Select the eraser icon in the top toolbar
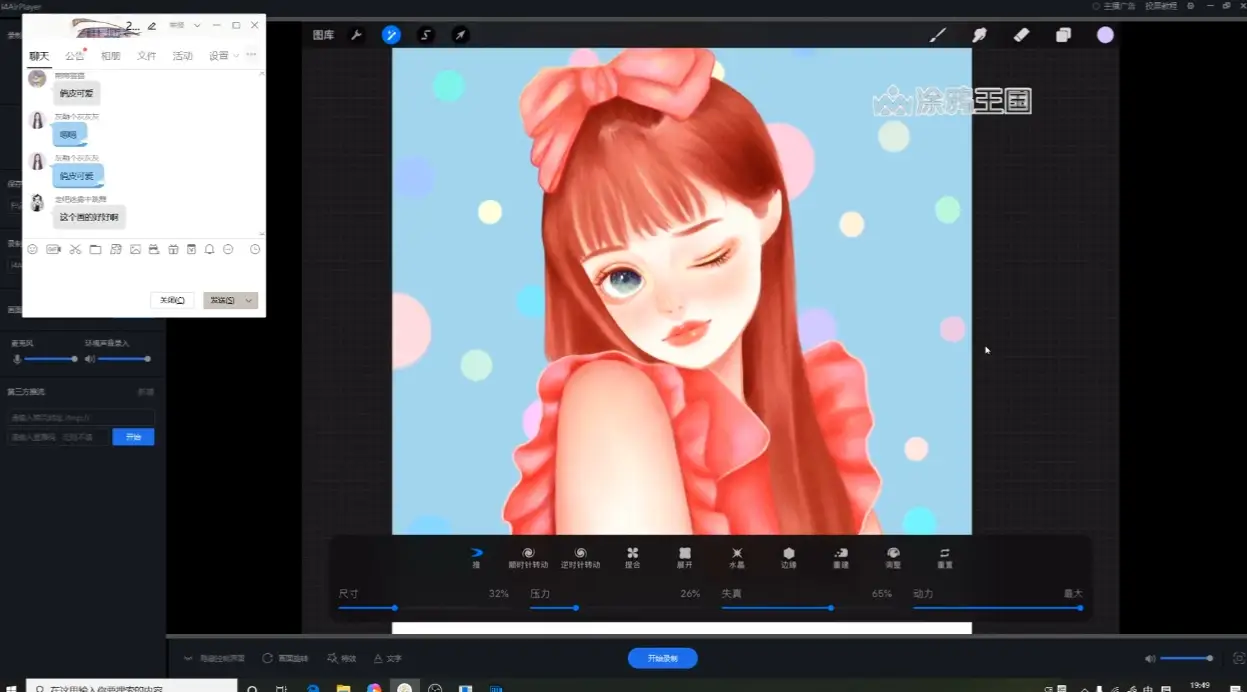This screenshot has height=692, width=1247. (x=1021, y=35)
